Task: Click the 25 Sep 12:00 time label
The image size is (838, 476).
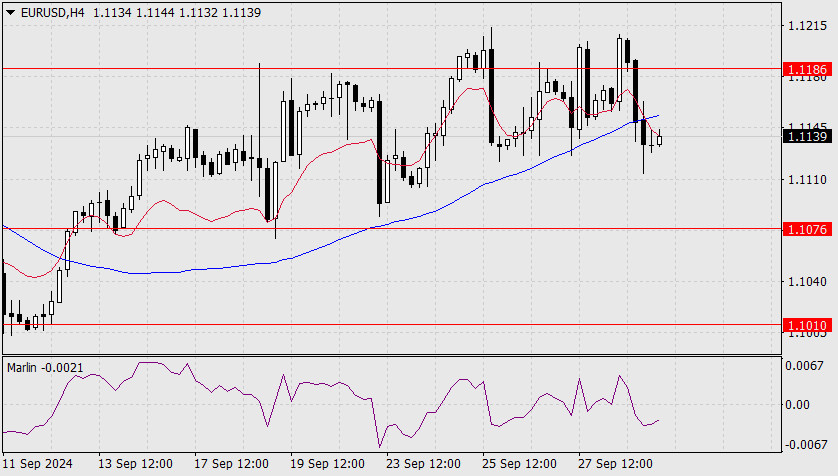Action: (x=519, y=463)
